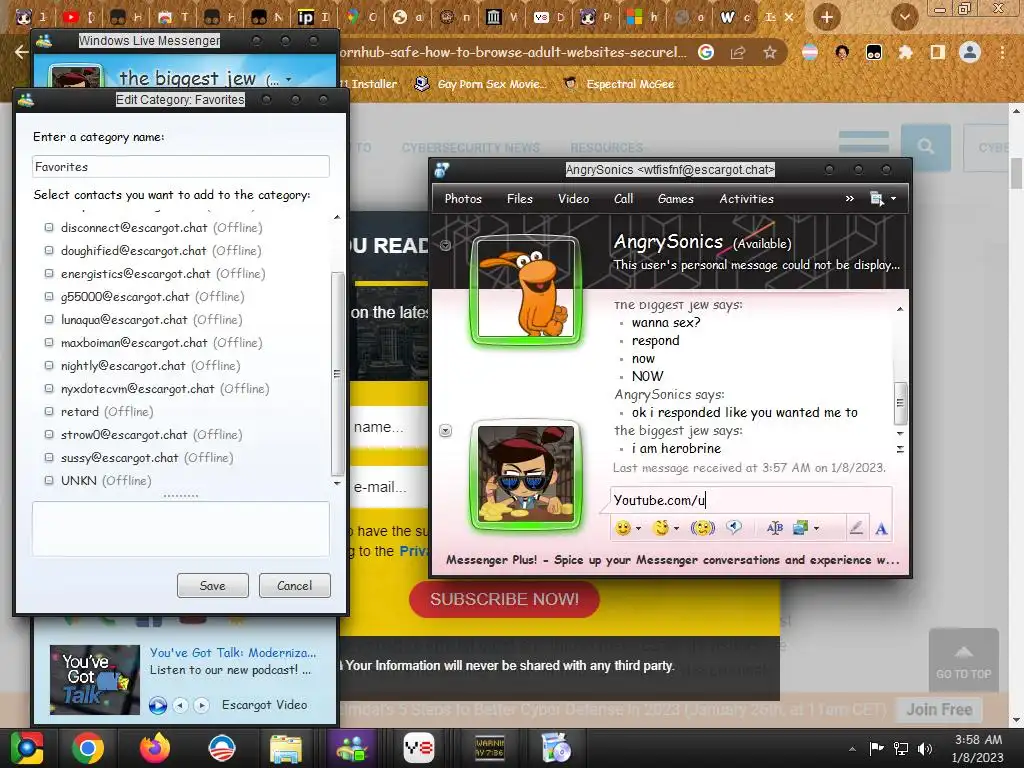Open the Chrome profile avatar
The width and height of the screenshot is (1024, 768).
[970, 52]
